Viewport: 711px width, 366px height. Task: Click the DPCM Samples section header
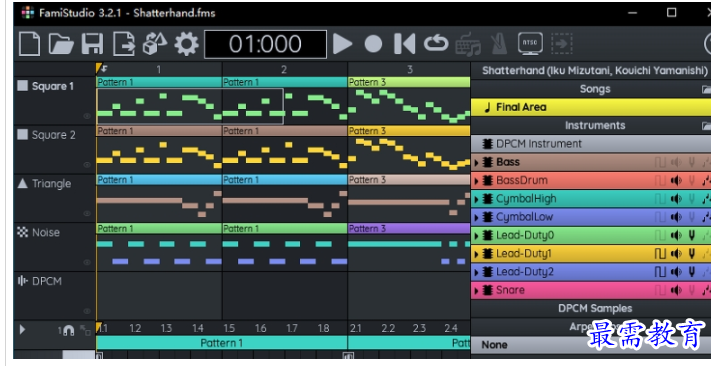pos(591,308)
